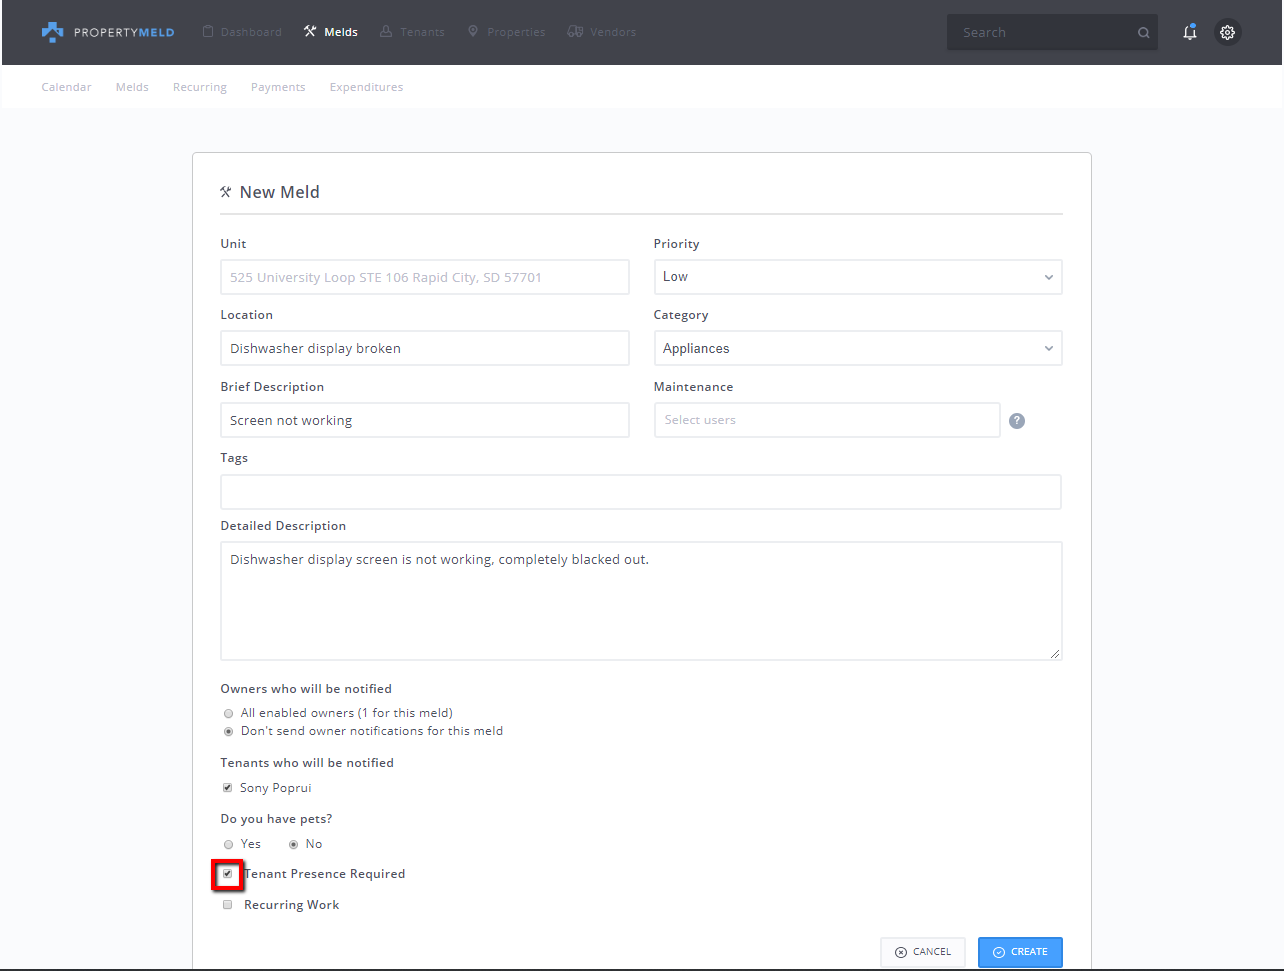Enable the Recurring Work checkbox
Image resolution: width=1284 pixels, height=971 pixels.
(228, 905)
